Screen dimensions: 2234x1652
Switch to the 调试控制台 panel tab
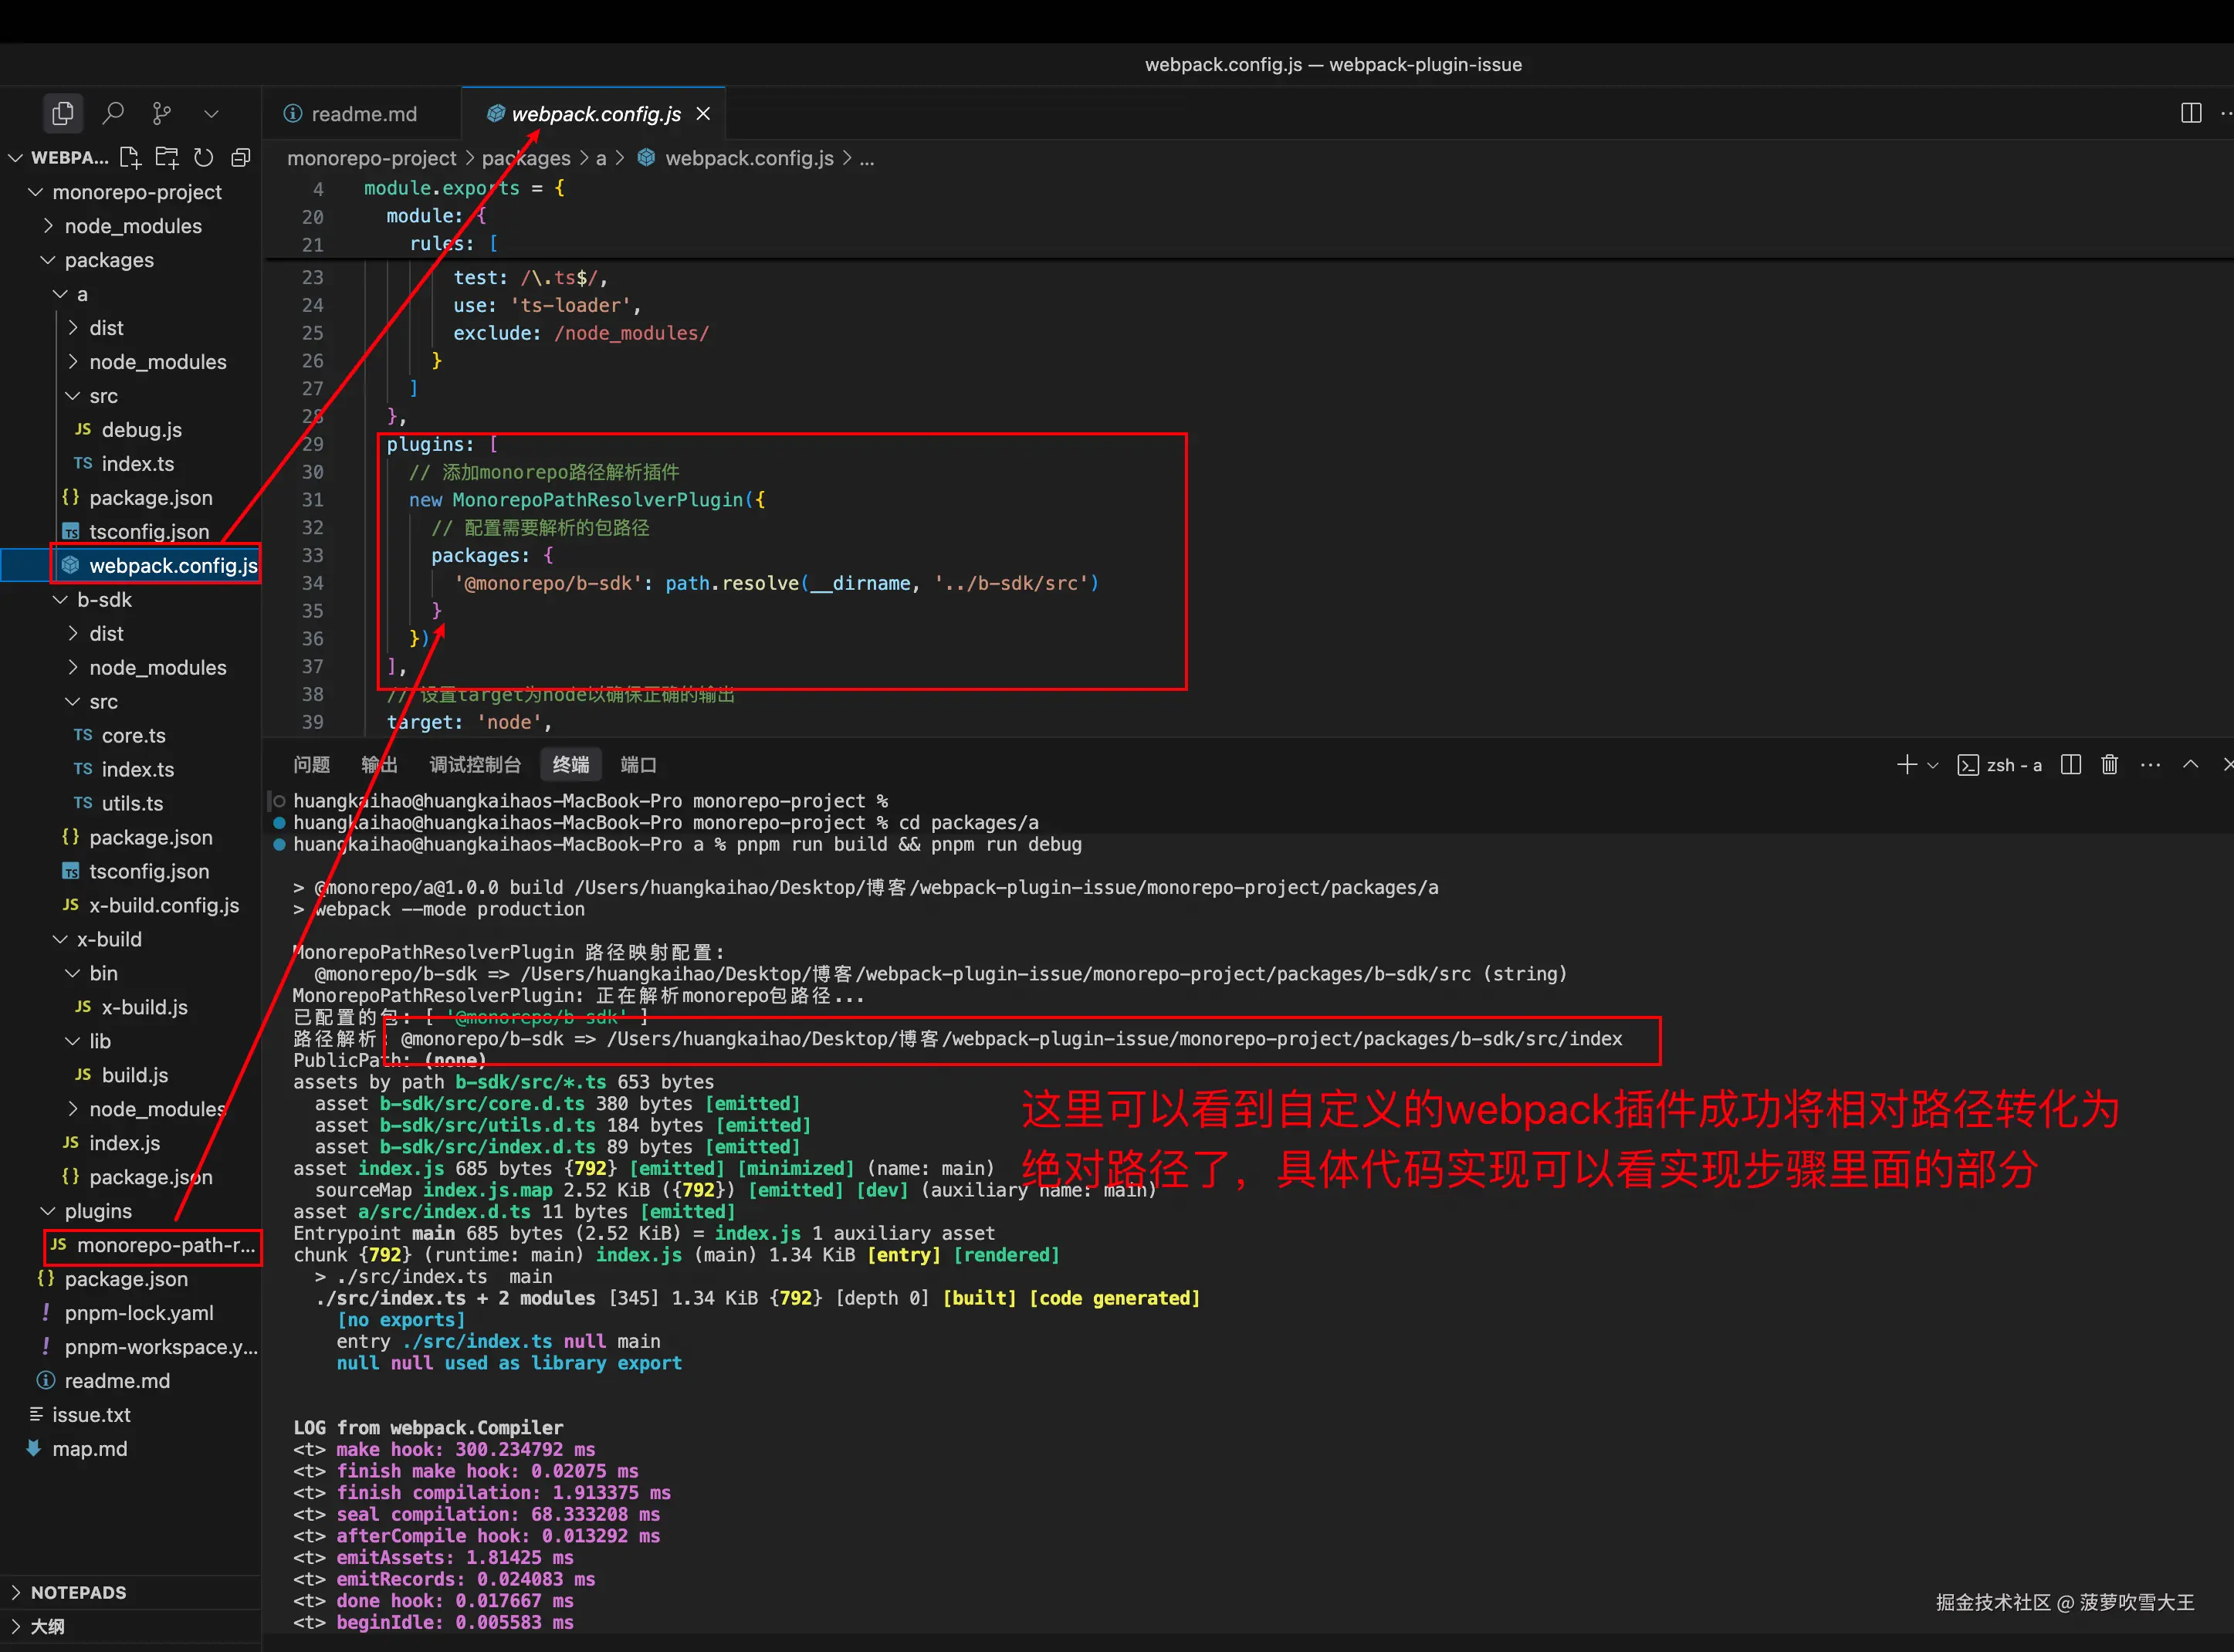(475, 765)
